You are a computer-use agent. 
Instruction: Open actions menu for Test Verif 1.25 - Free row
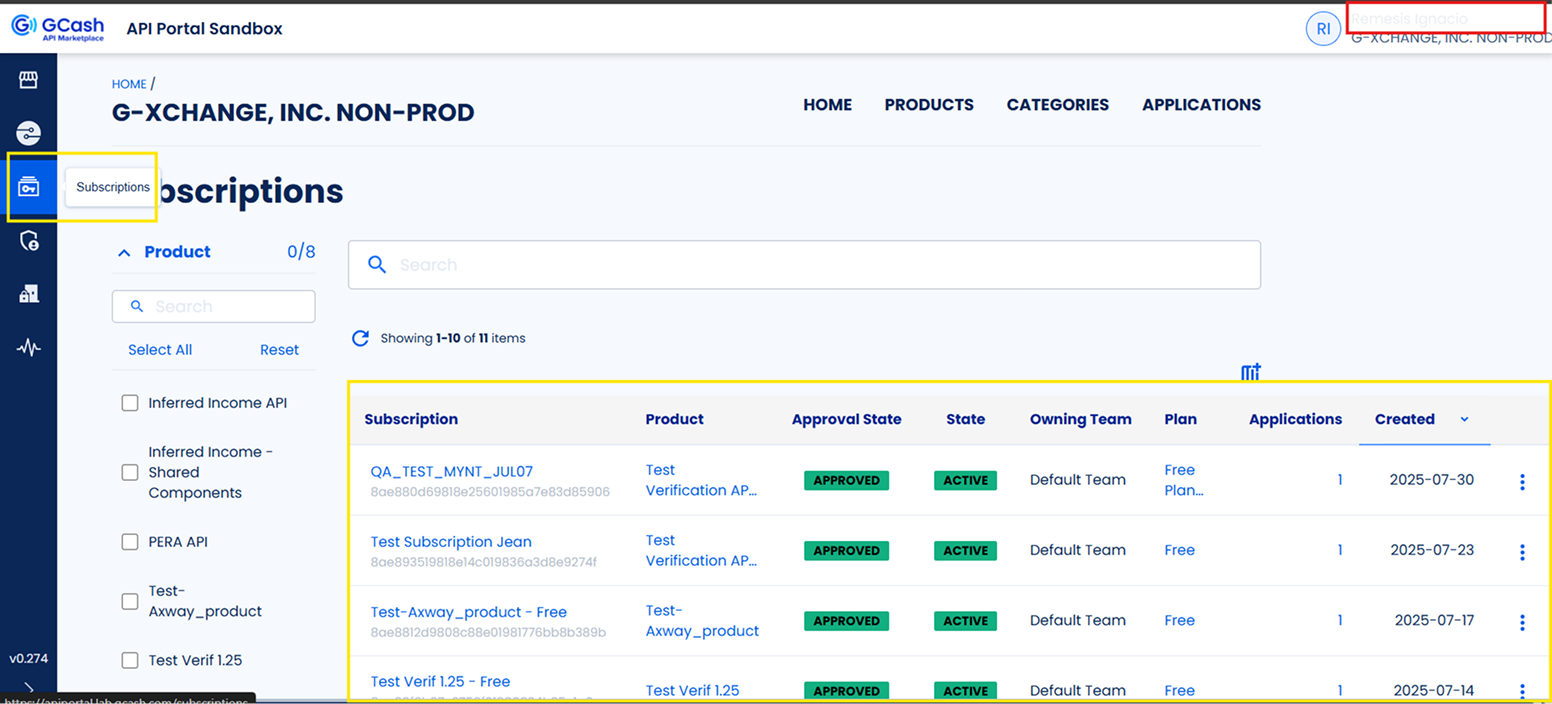pyautogui.click(x=1522, y=691)
